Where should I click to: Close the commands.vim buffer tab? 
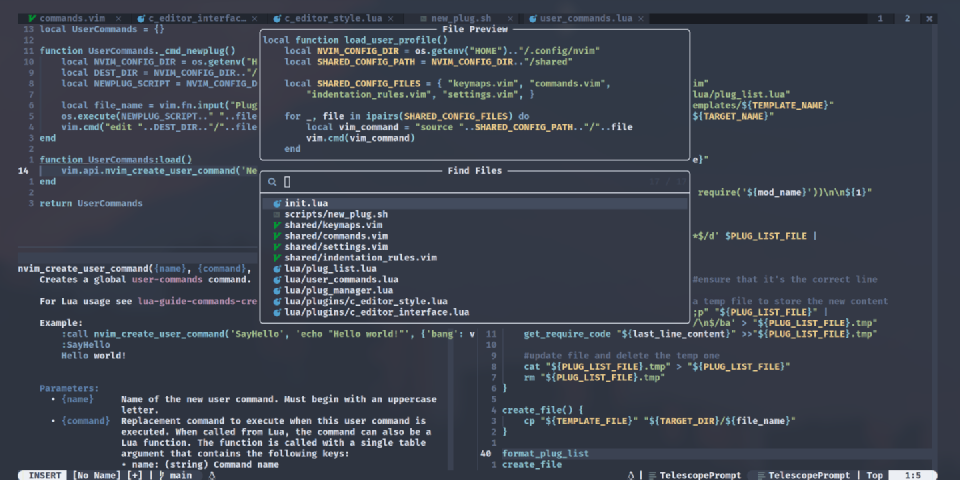tap(118, 18)
